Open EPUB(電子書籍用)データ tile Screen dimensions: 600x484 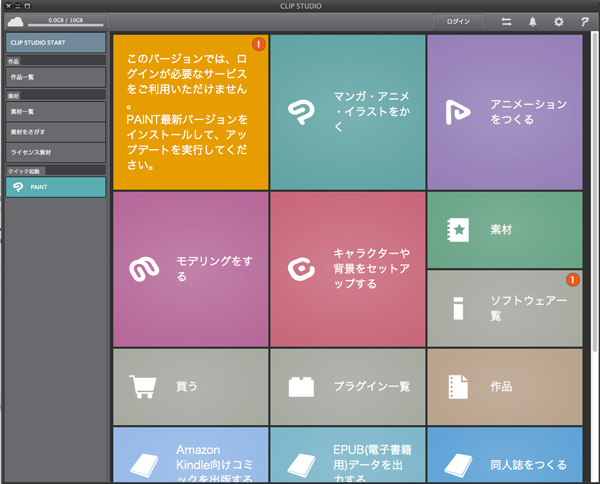(x=347, y=455)
